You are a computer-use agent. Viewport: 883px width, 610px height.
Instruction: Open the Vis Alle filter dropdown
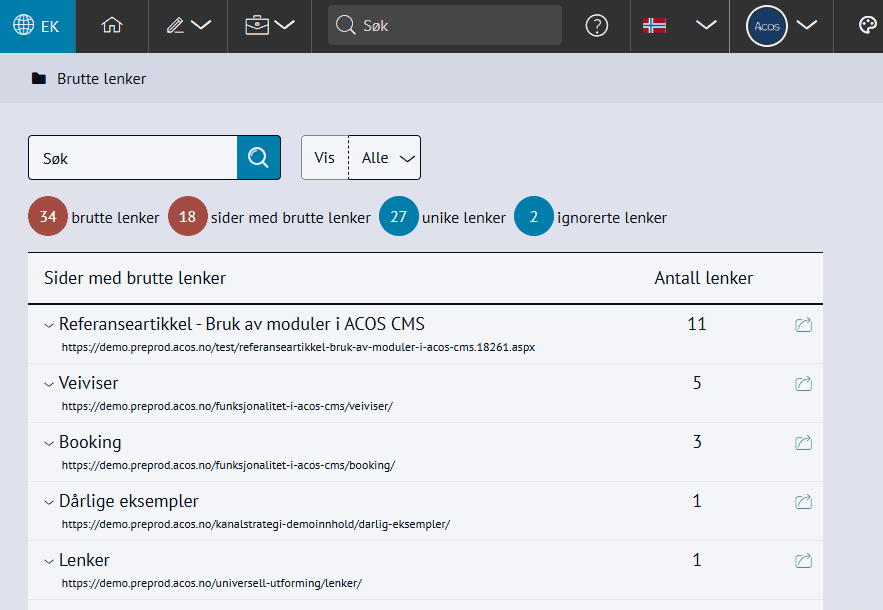click(384, 158)
